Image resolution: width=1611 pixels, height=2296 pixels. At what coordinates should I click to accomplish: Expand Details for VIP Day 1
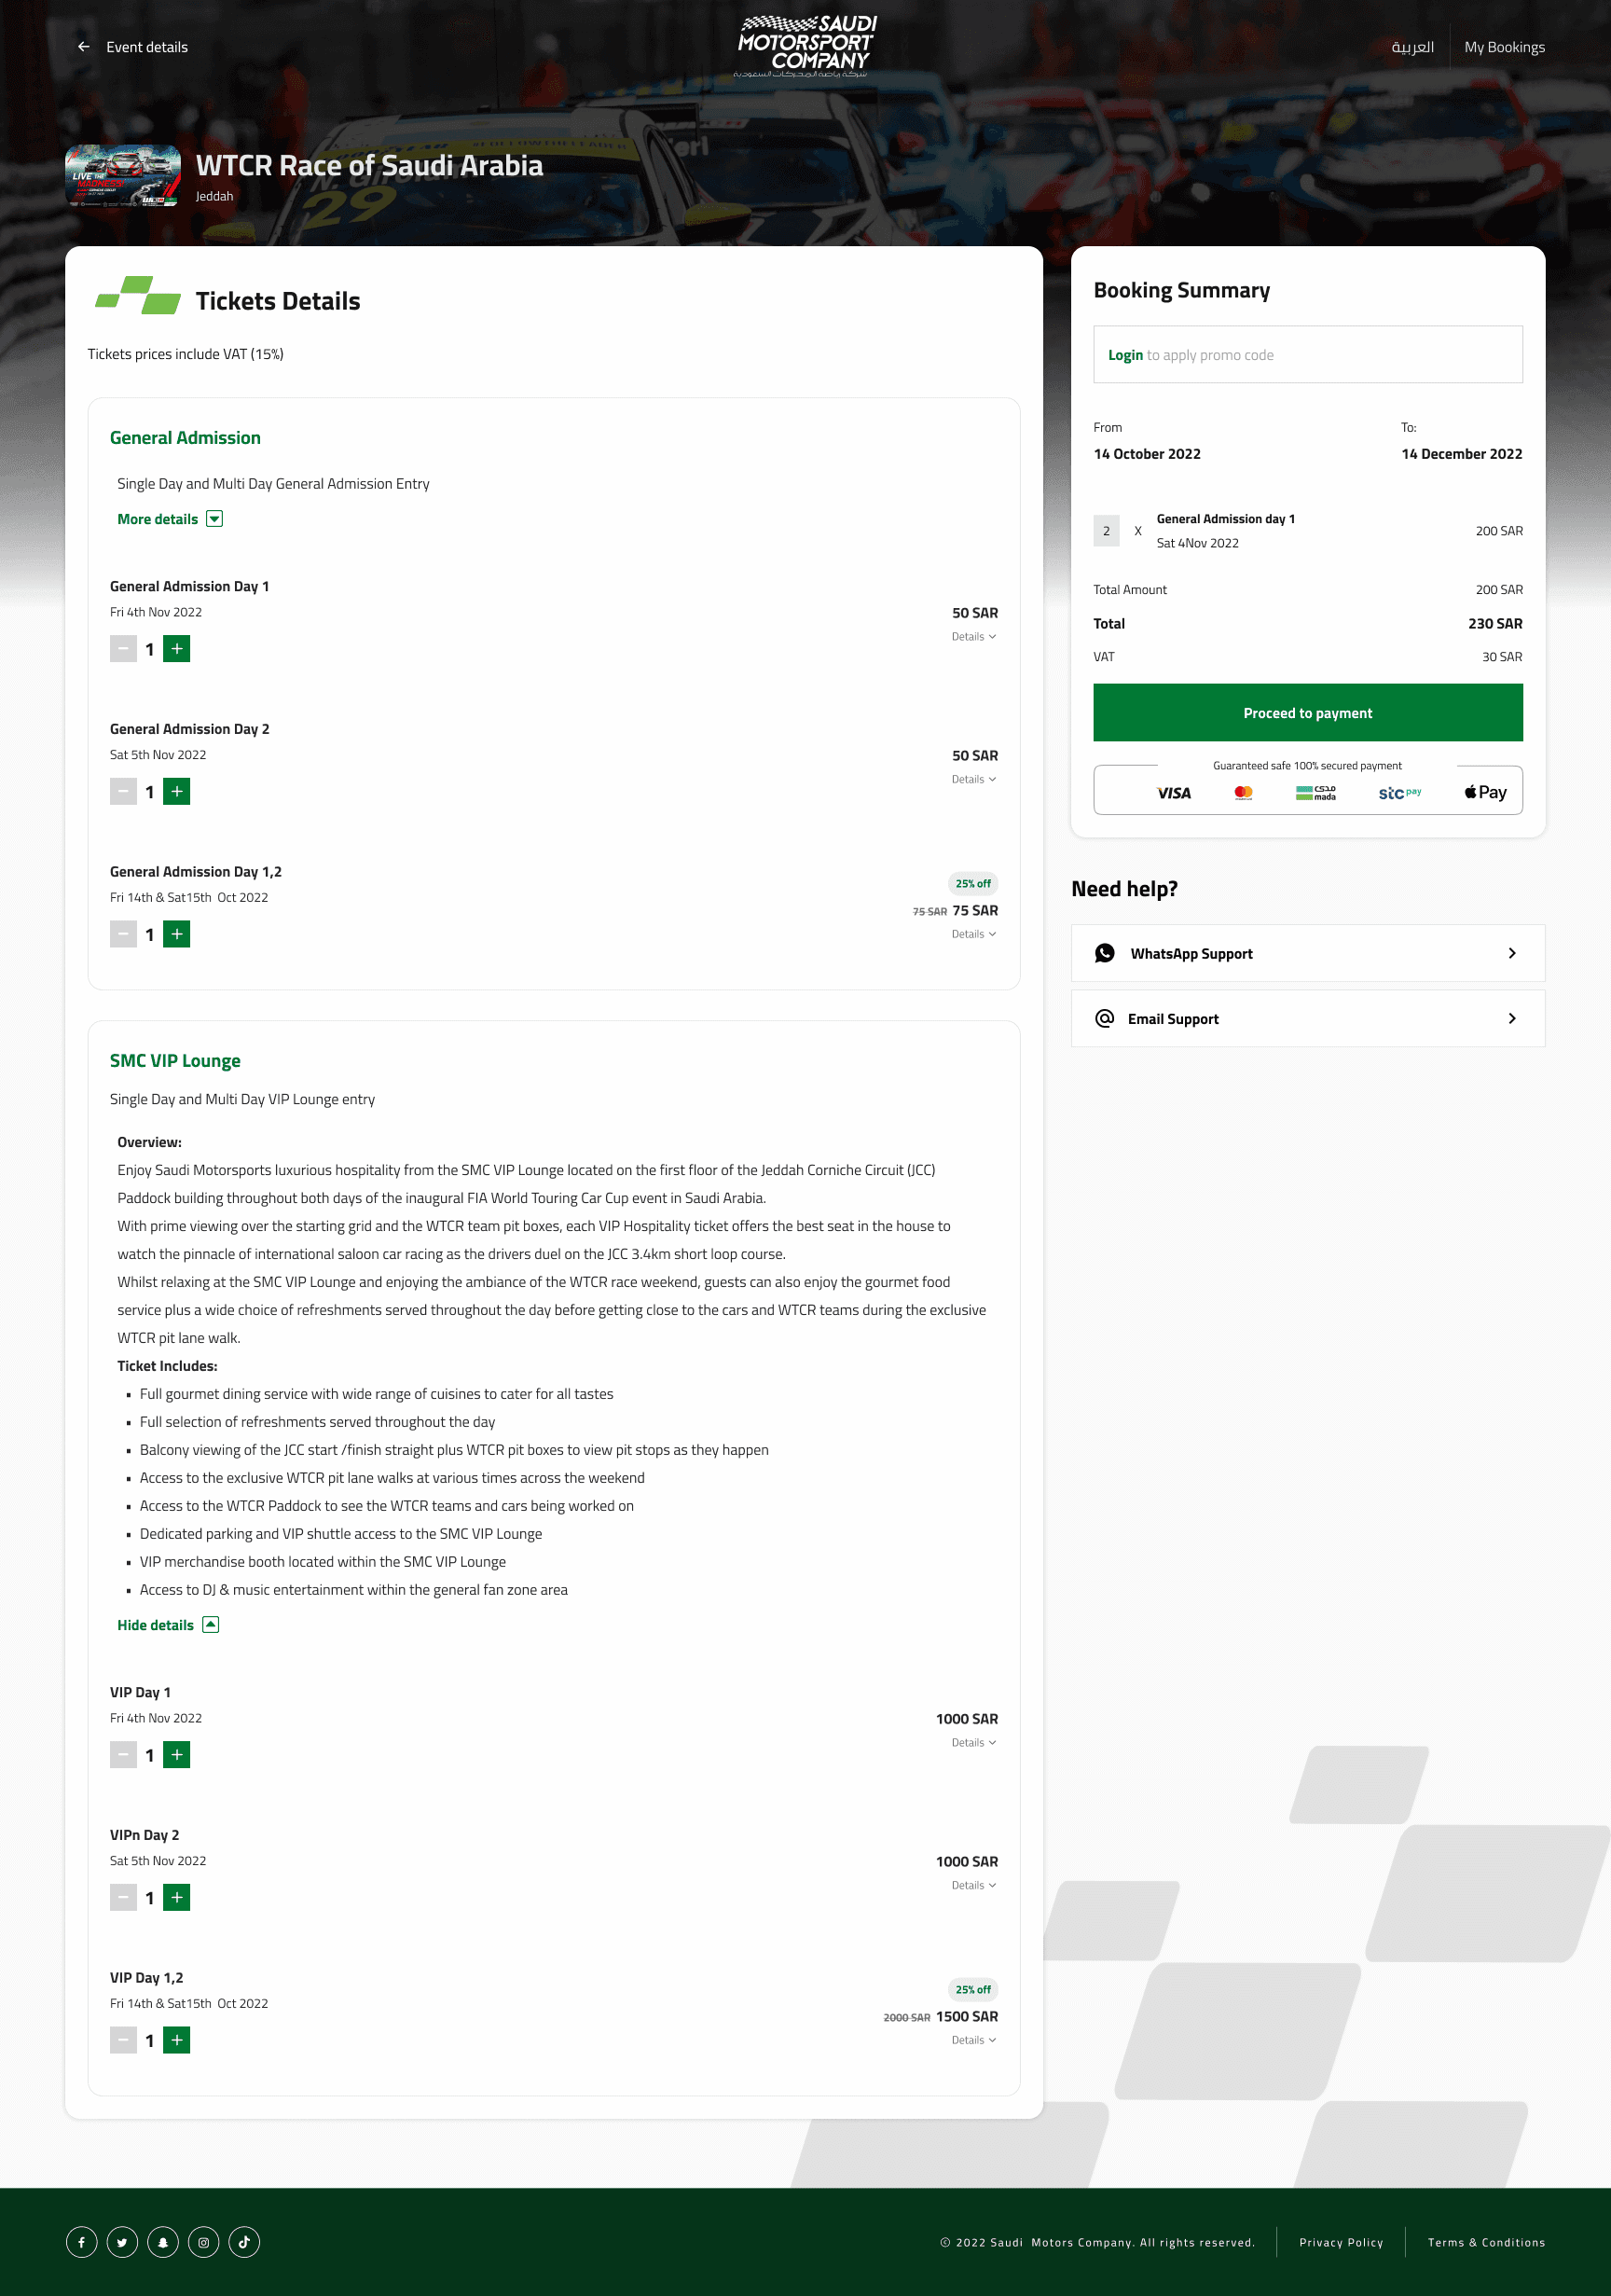973,1743
